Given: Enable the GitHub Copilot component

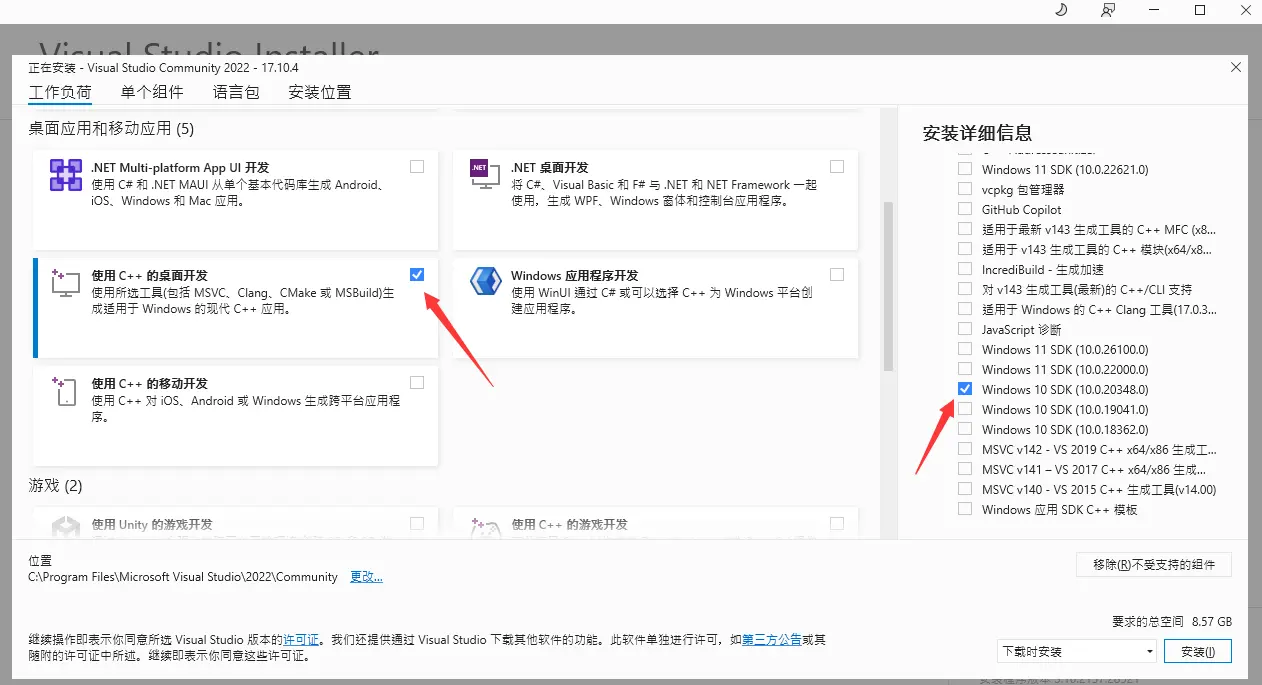Looking at the screenshot, I should [965, 209].
